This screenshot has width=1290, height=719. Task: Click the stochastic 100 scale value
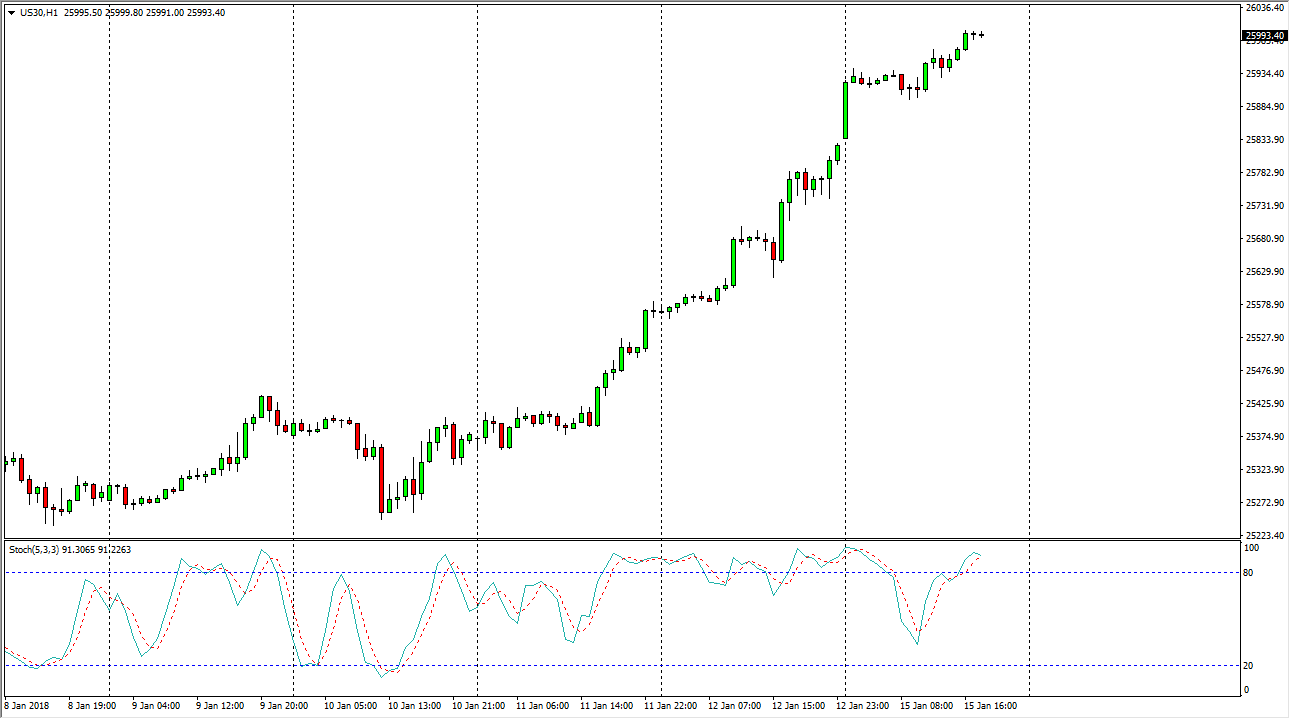click(x=1252, y=549)
